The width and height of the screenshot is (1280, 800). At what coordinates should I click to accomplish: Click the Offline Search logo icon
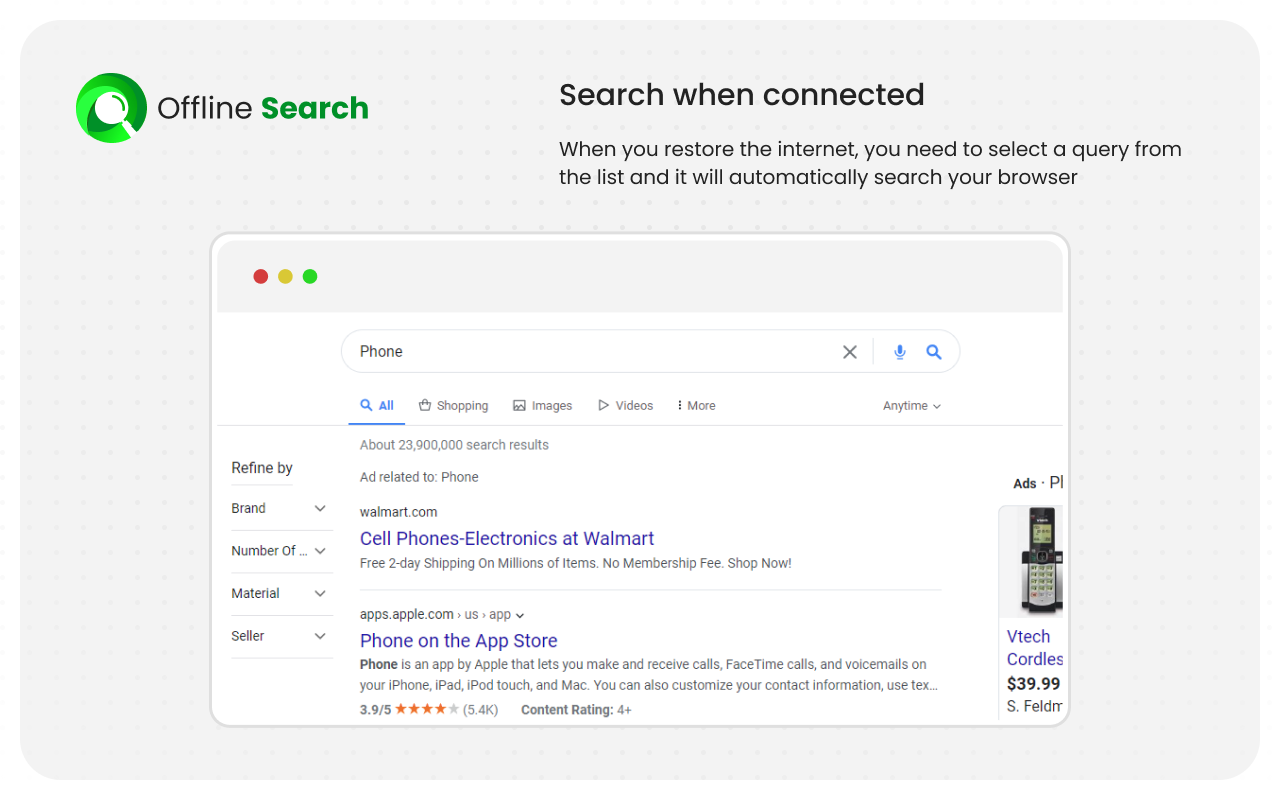pos(111,108)
